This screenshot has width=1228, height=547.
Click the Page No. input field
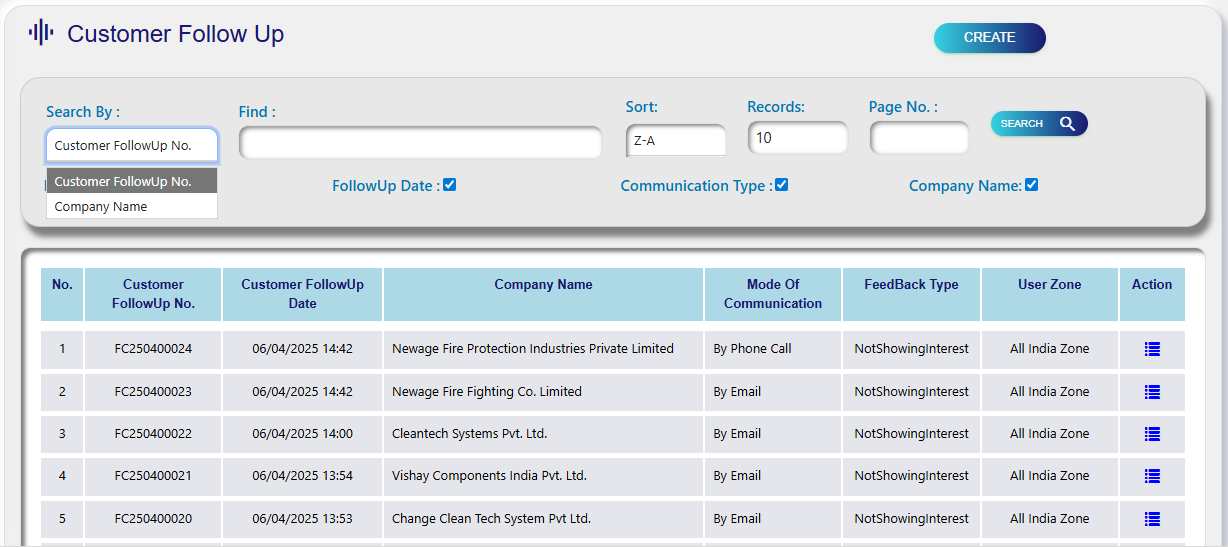pos(919,138)
